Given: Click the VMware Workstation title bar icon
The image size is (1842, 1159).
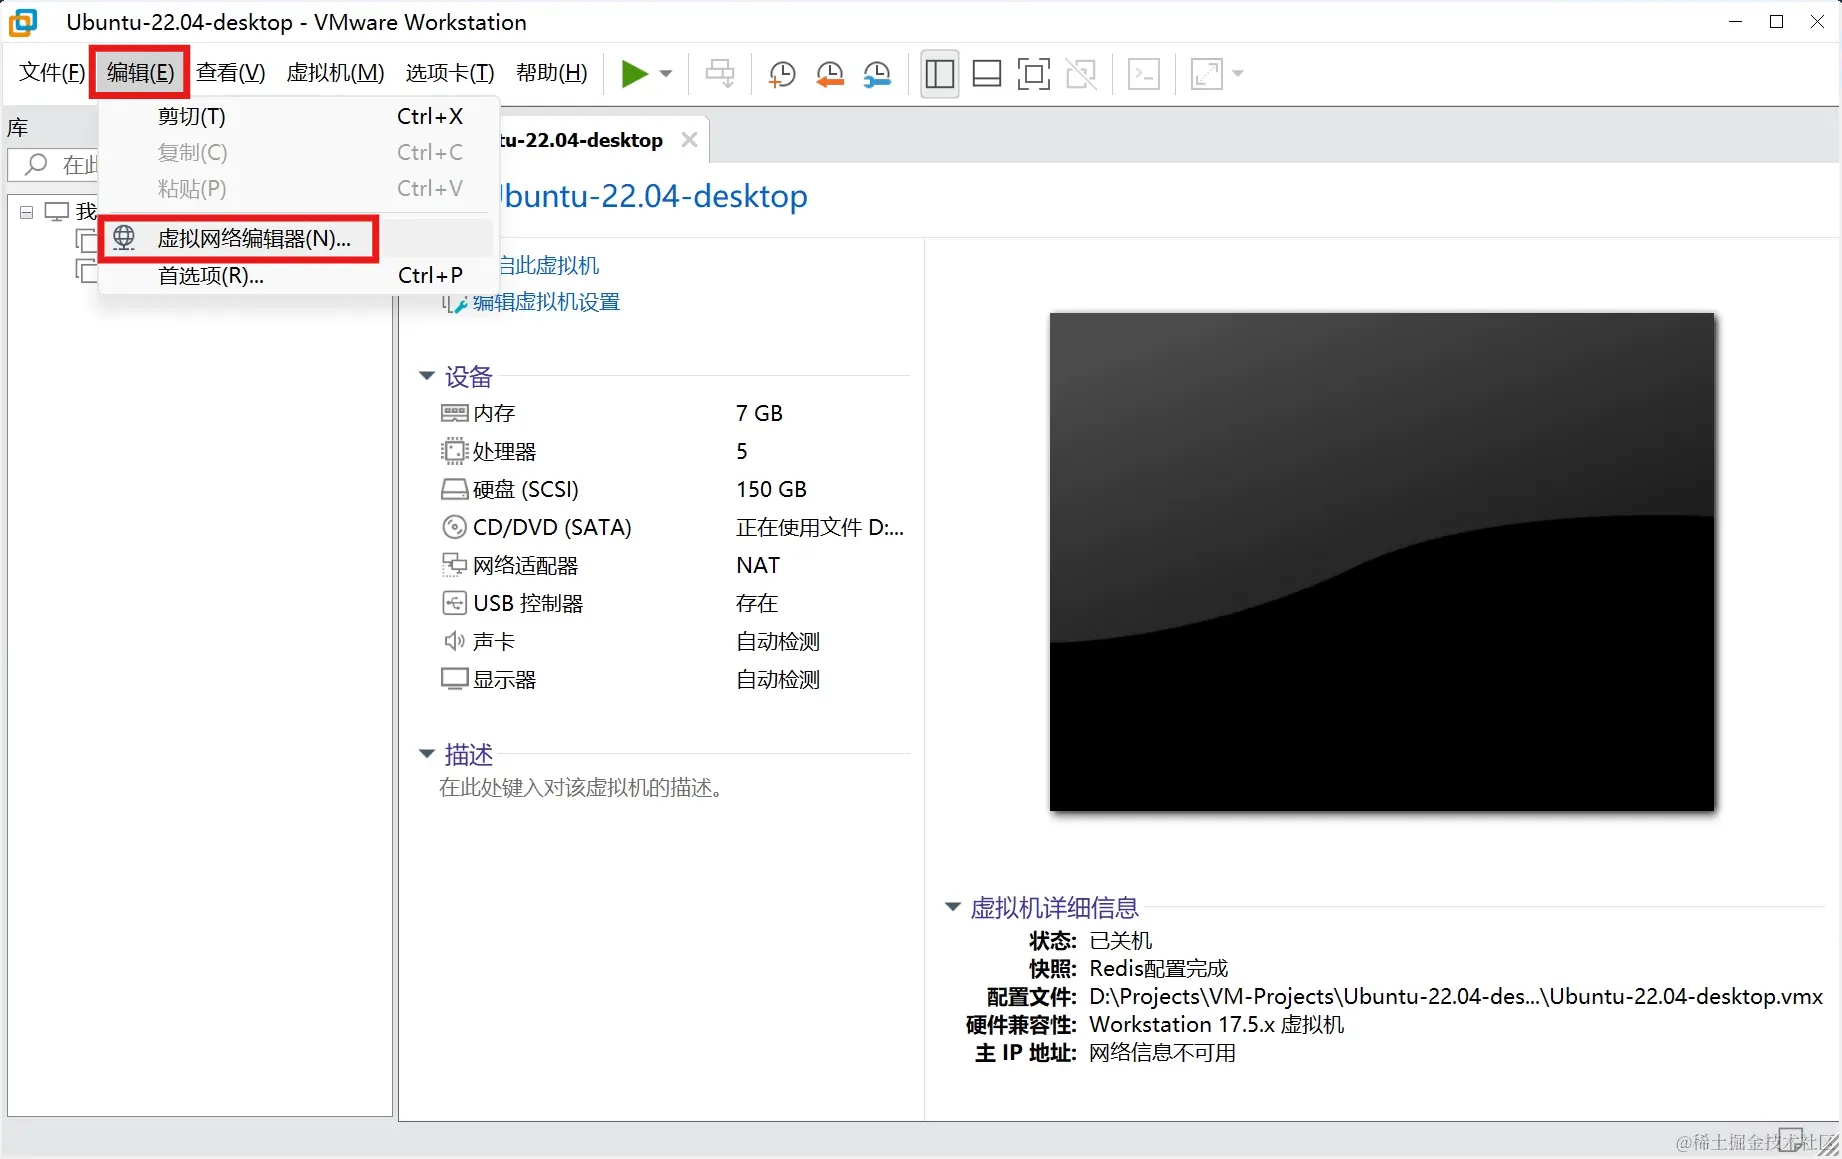Looking at the screenshot, I should click(23, 22).
